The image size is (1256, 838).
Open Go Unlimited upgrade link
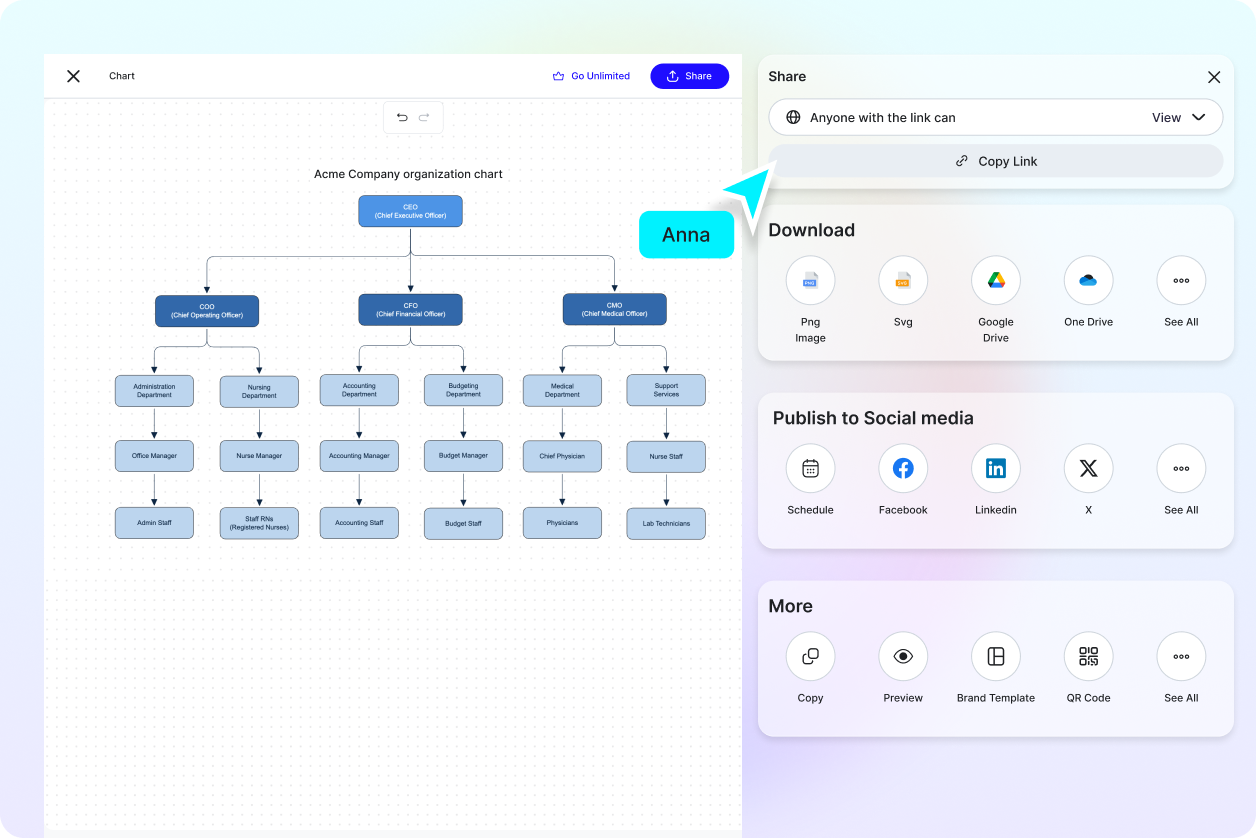591,76
